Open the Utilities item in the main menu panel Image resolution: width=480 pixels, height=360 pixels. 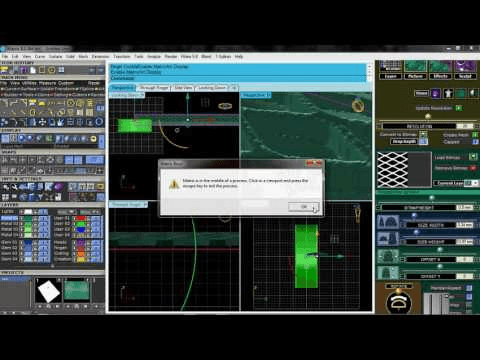point(29,83)
